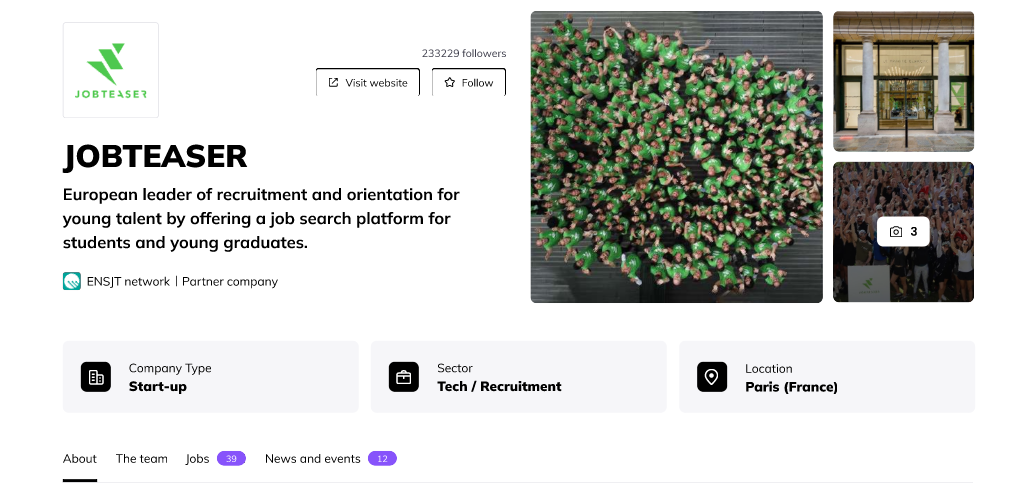Viewport: 1033px width, 487px height.
Task: Click the European leader description text
Action: click(x=262, y=219)
